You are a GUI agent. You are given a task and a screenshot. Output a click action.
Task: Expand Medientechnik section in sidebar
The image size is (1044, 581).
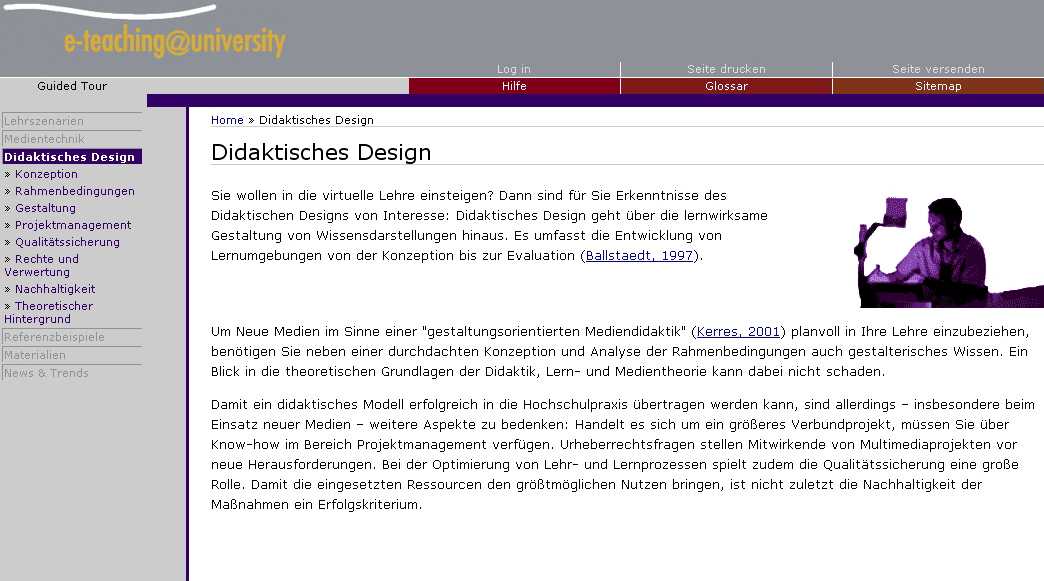(x=44, y=139)
